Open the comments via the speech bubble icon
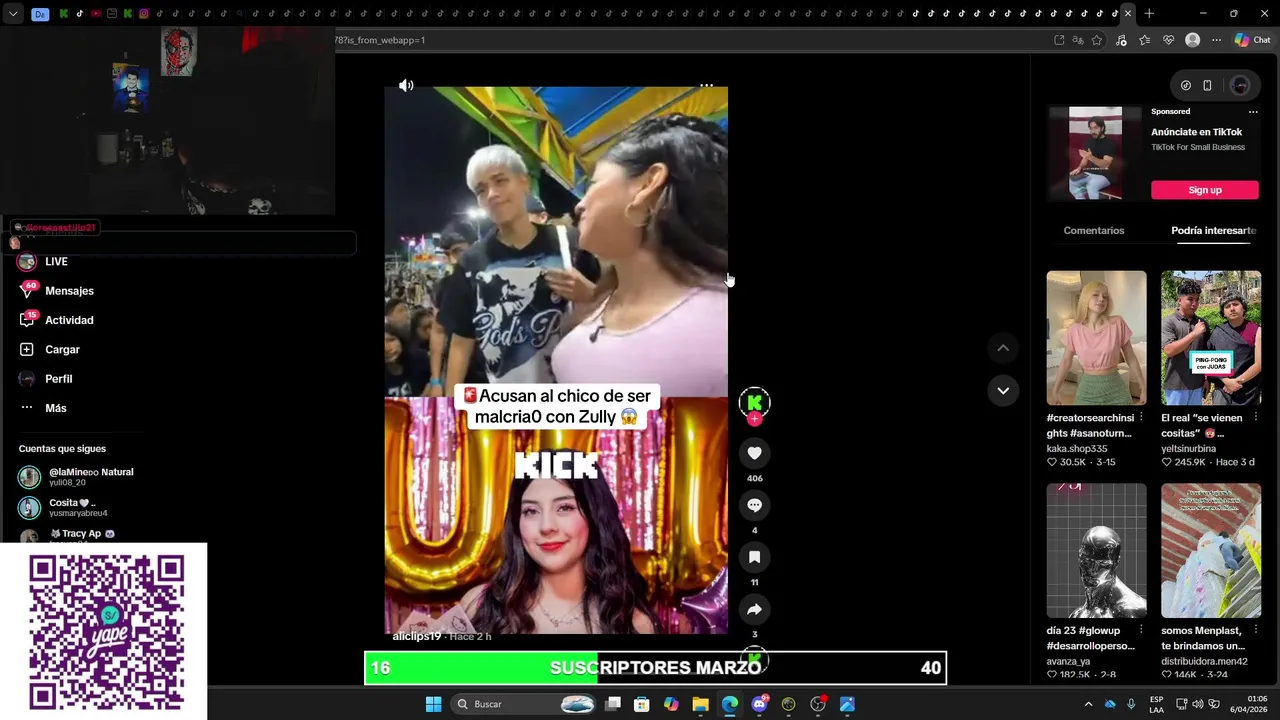This screenshot has height=720, width=1280. coord(754,505)
